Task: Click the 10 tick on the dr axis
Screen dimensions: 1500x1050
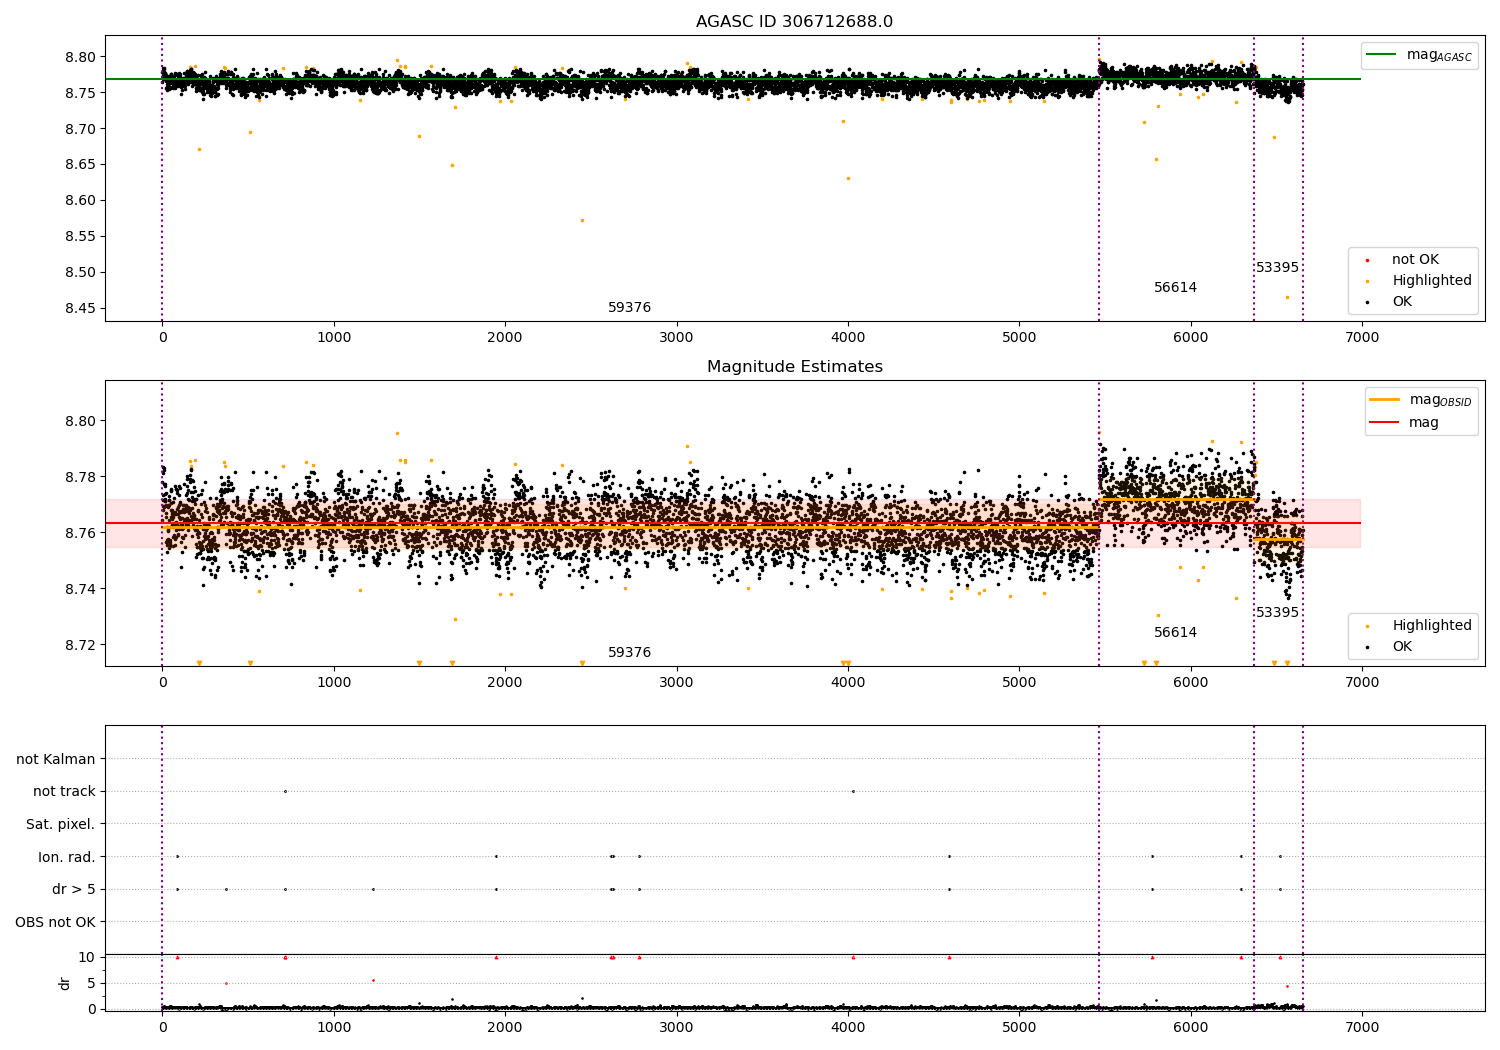Action: click(x=87, y=958)
